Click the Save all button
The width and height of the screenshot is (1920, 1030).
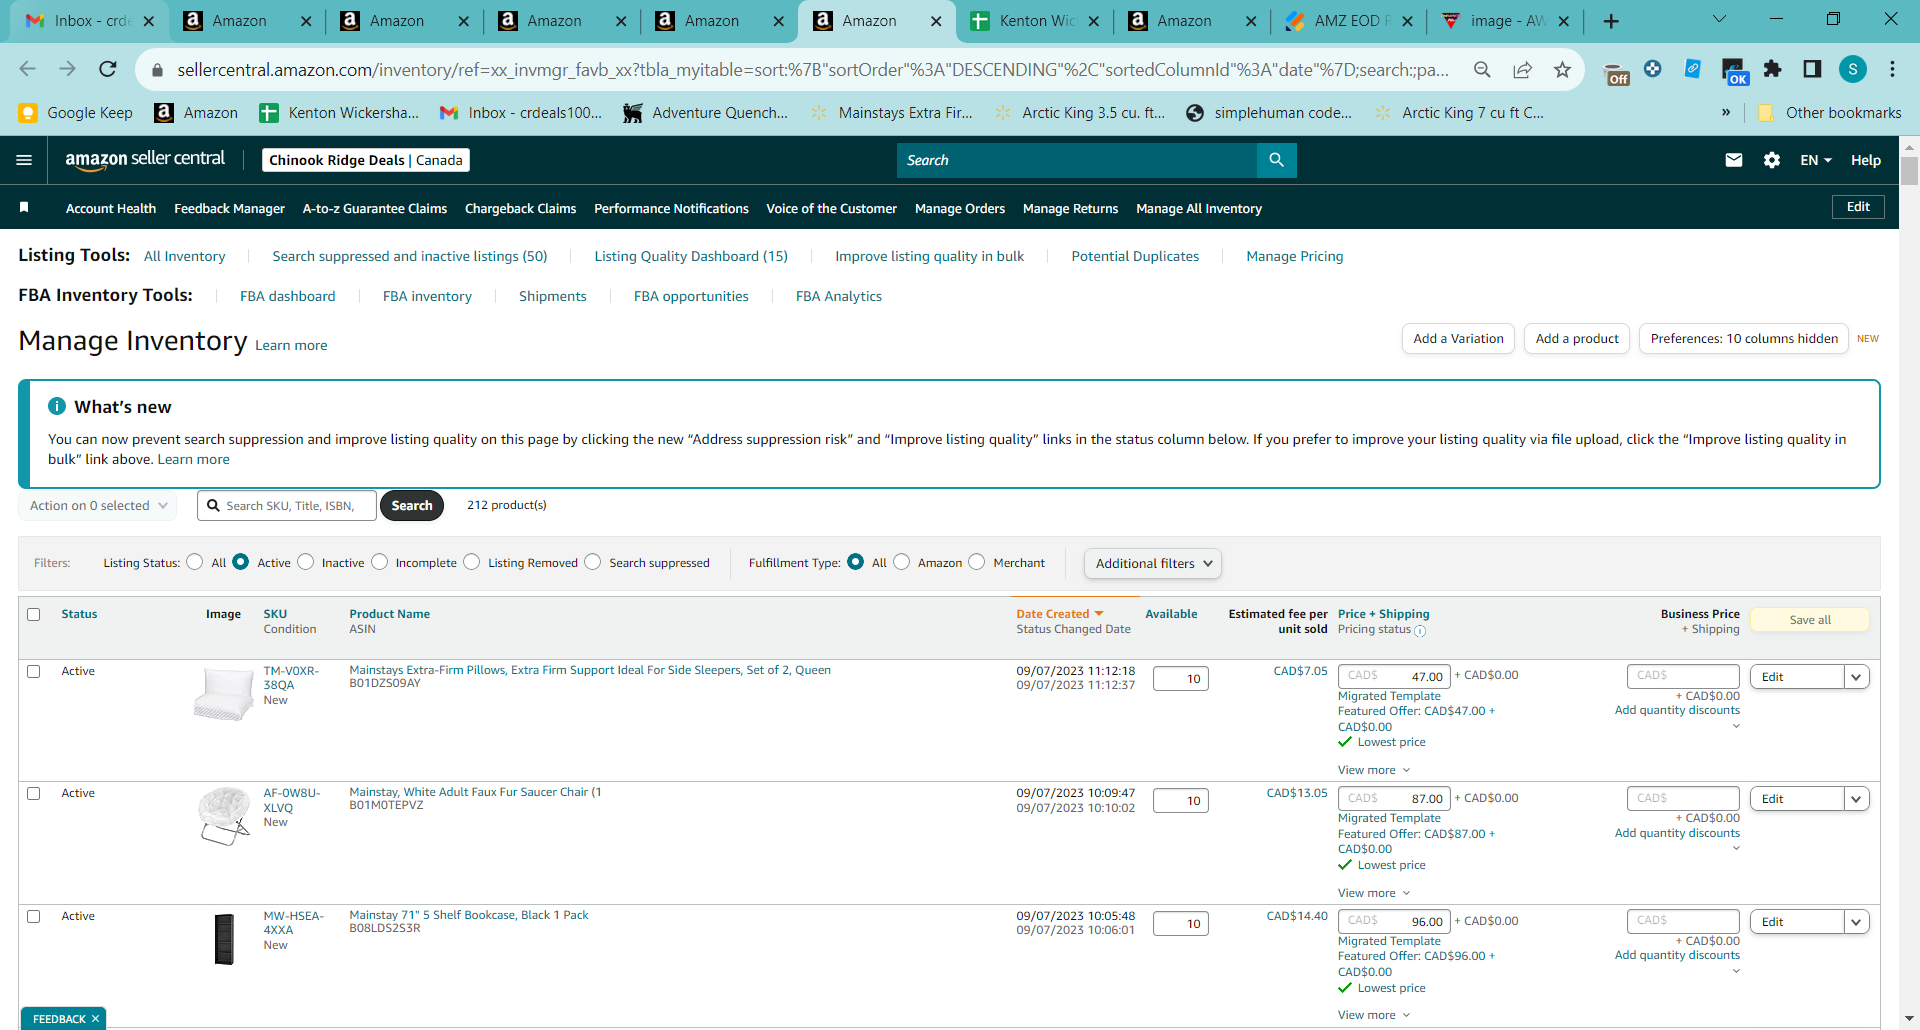(1810, 620)
